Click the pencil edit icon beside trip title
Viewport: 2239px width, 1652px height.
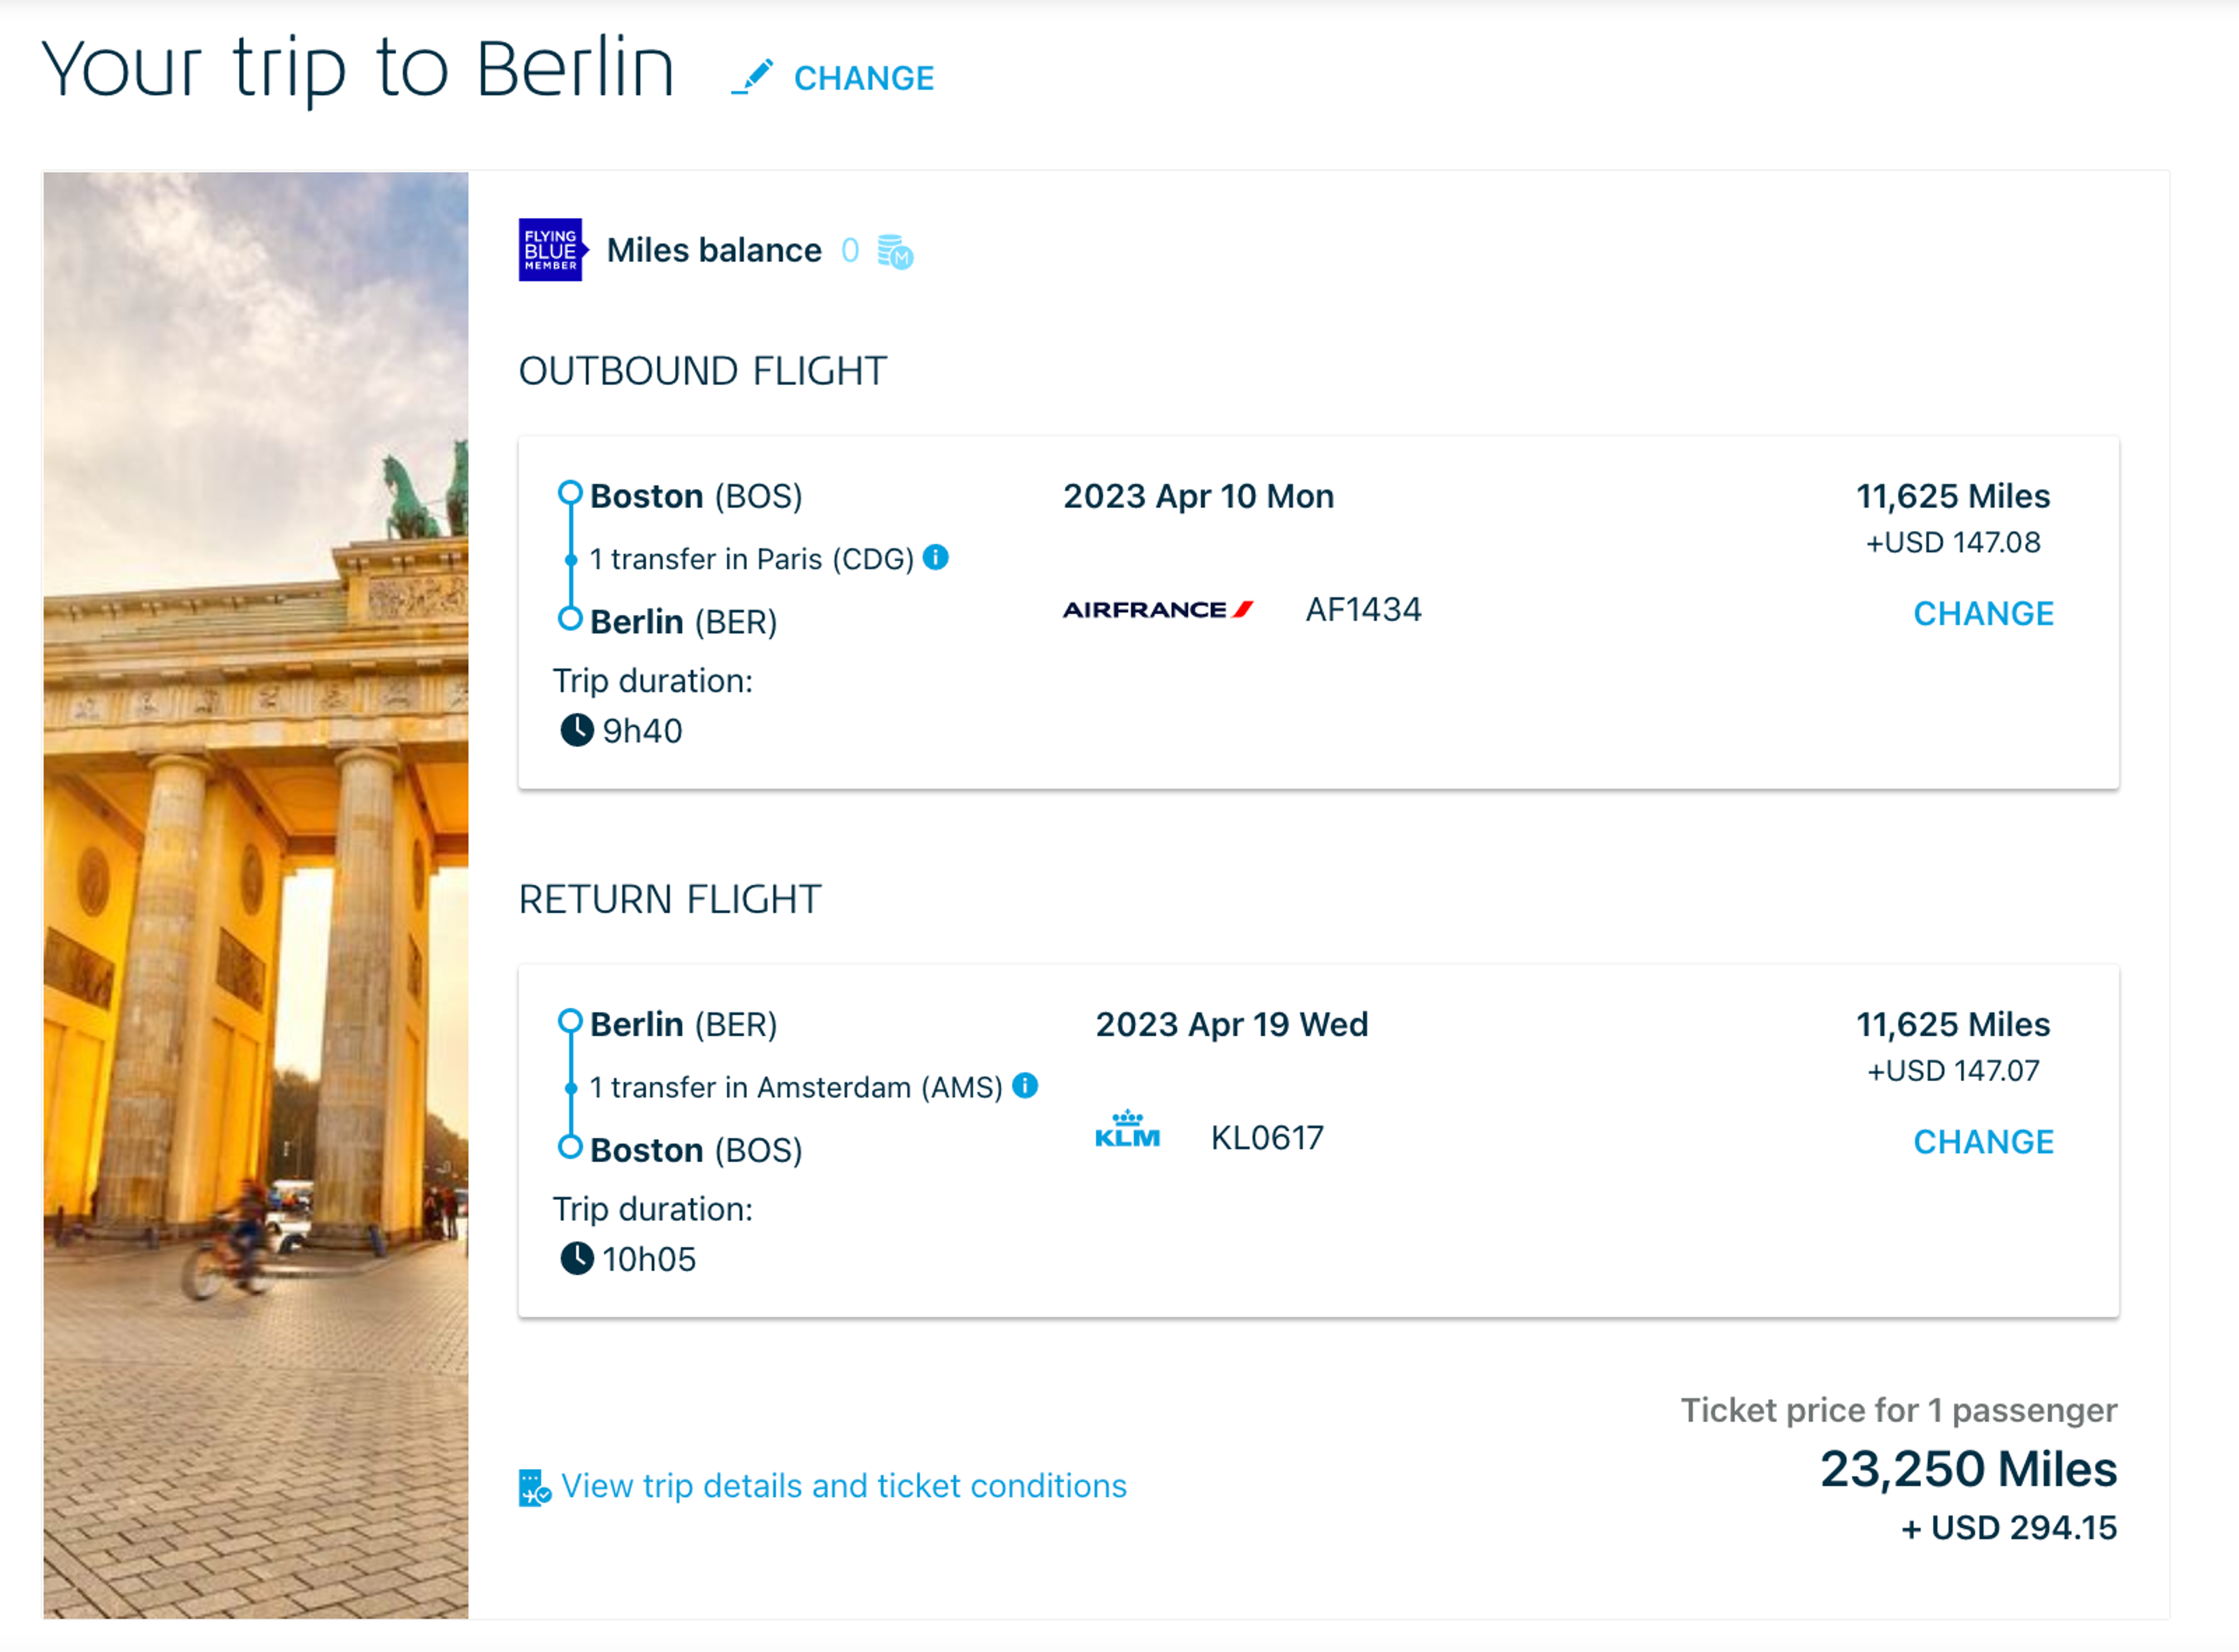pyautogui.click(x=752, y=77)
